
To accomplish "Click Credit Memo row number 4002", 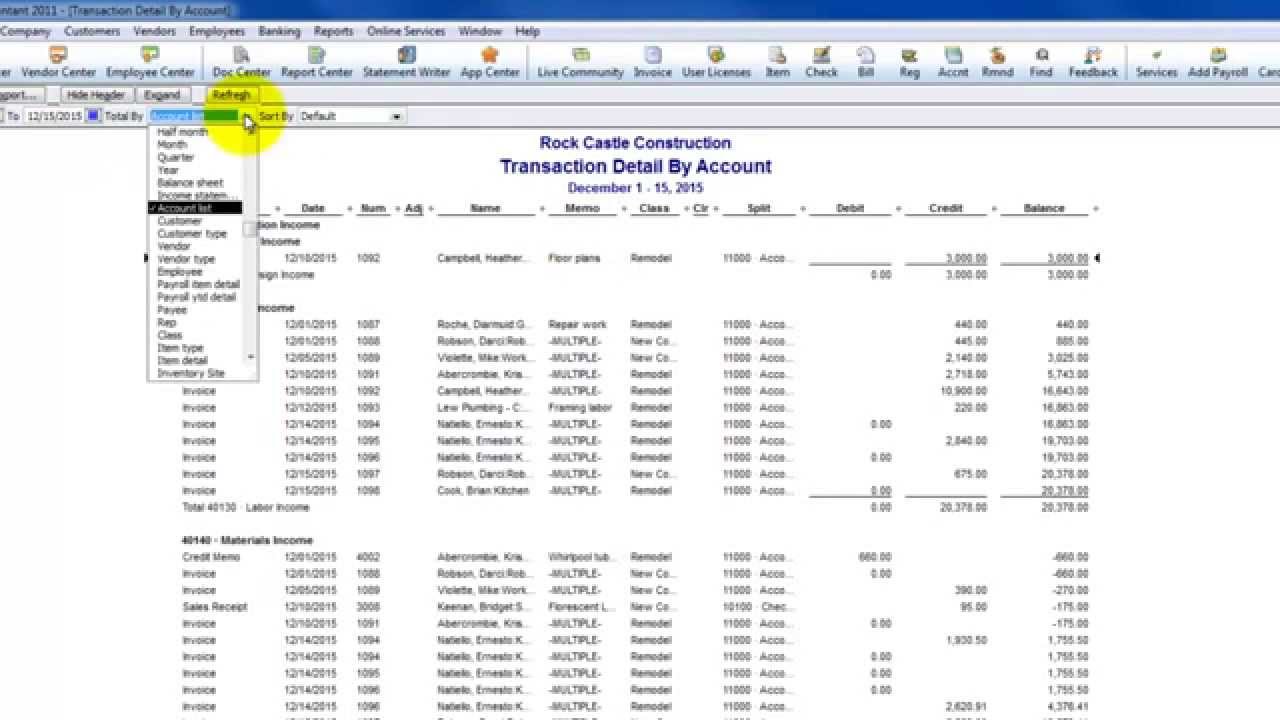I will point(634,557).
